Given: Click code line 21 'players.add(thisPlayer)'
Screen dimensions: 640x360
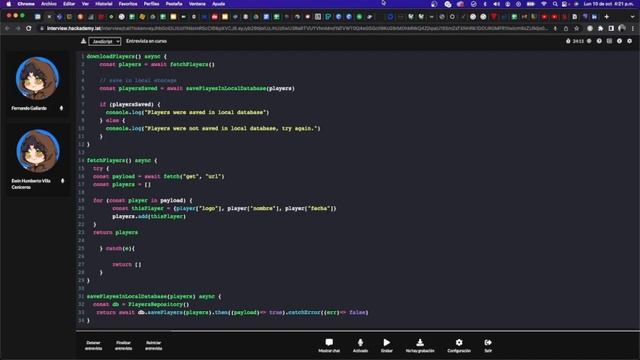Looking at the screenshot, I should coord(149,216).
